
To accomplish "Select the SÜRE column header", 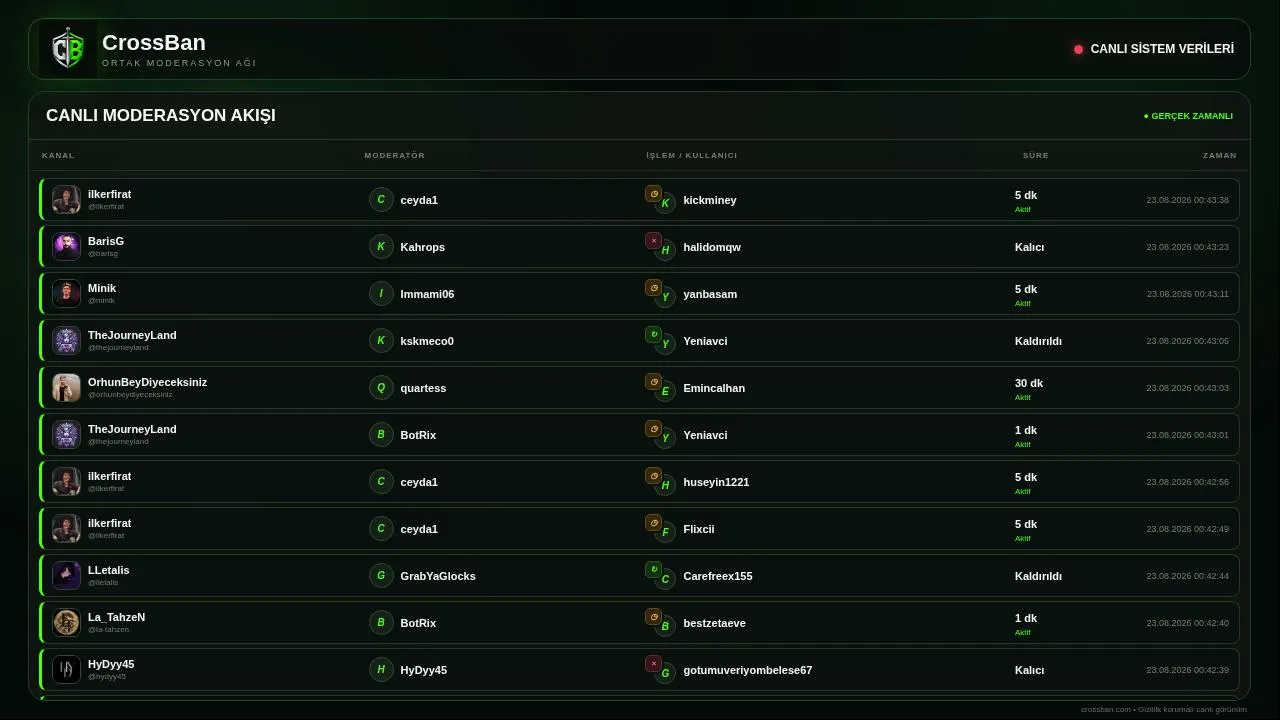I will coord(1036,155).
